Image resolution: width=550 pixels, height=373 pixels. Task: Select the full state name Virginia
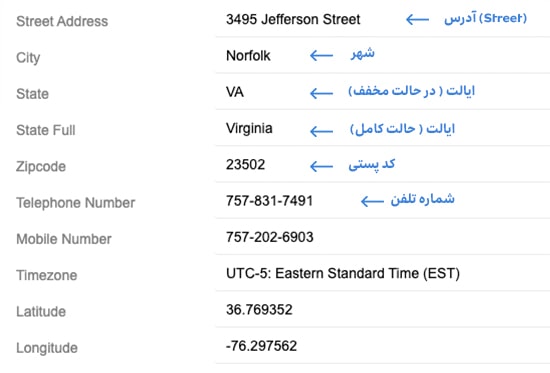(x=249, y=128)
